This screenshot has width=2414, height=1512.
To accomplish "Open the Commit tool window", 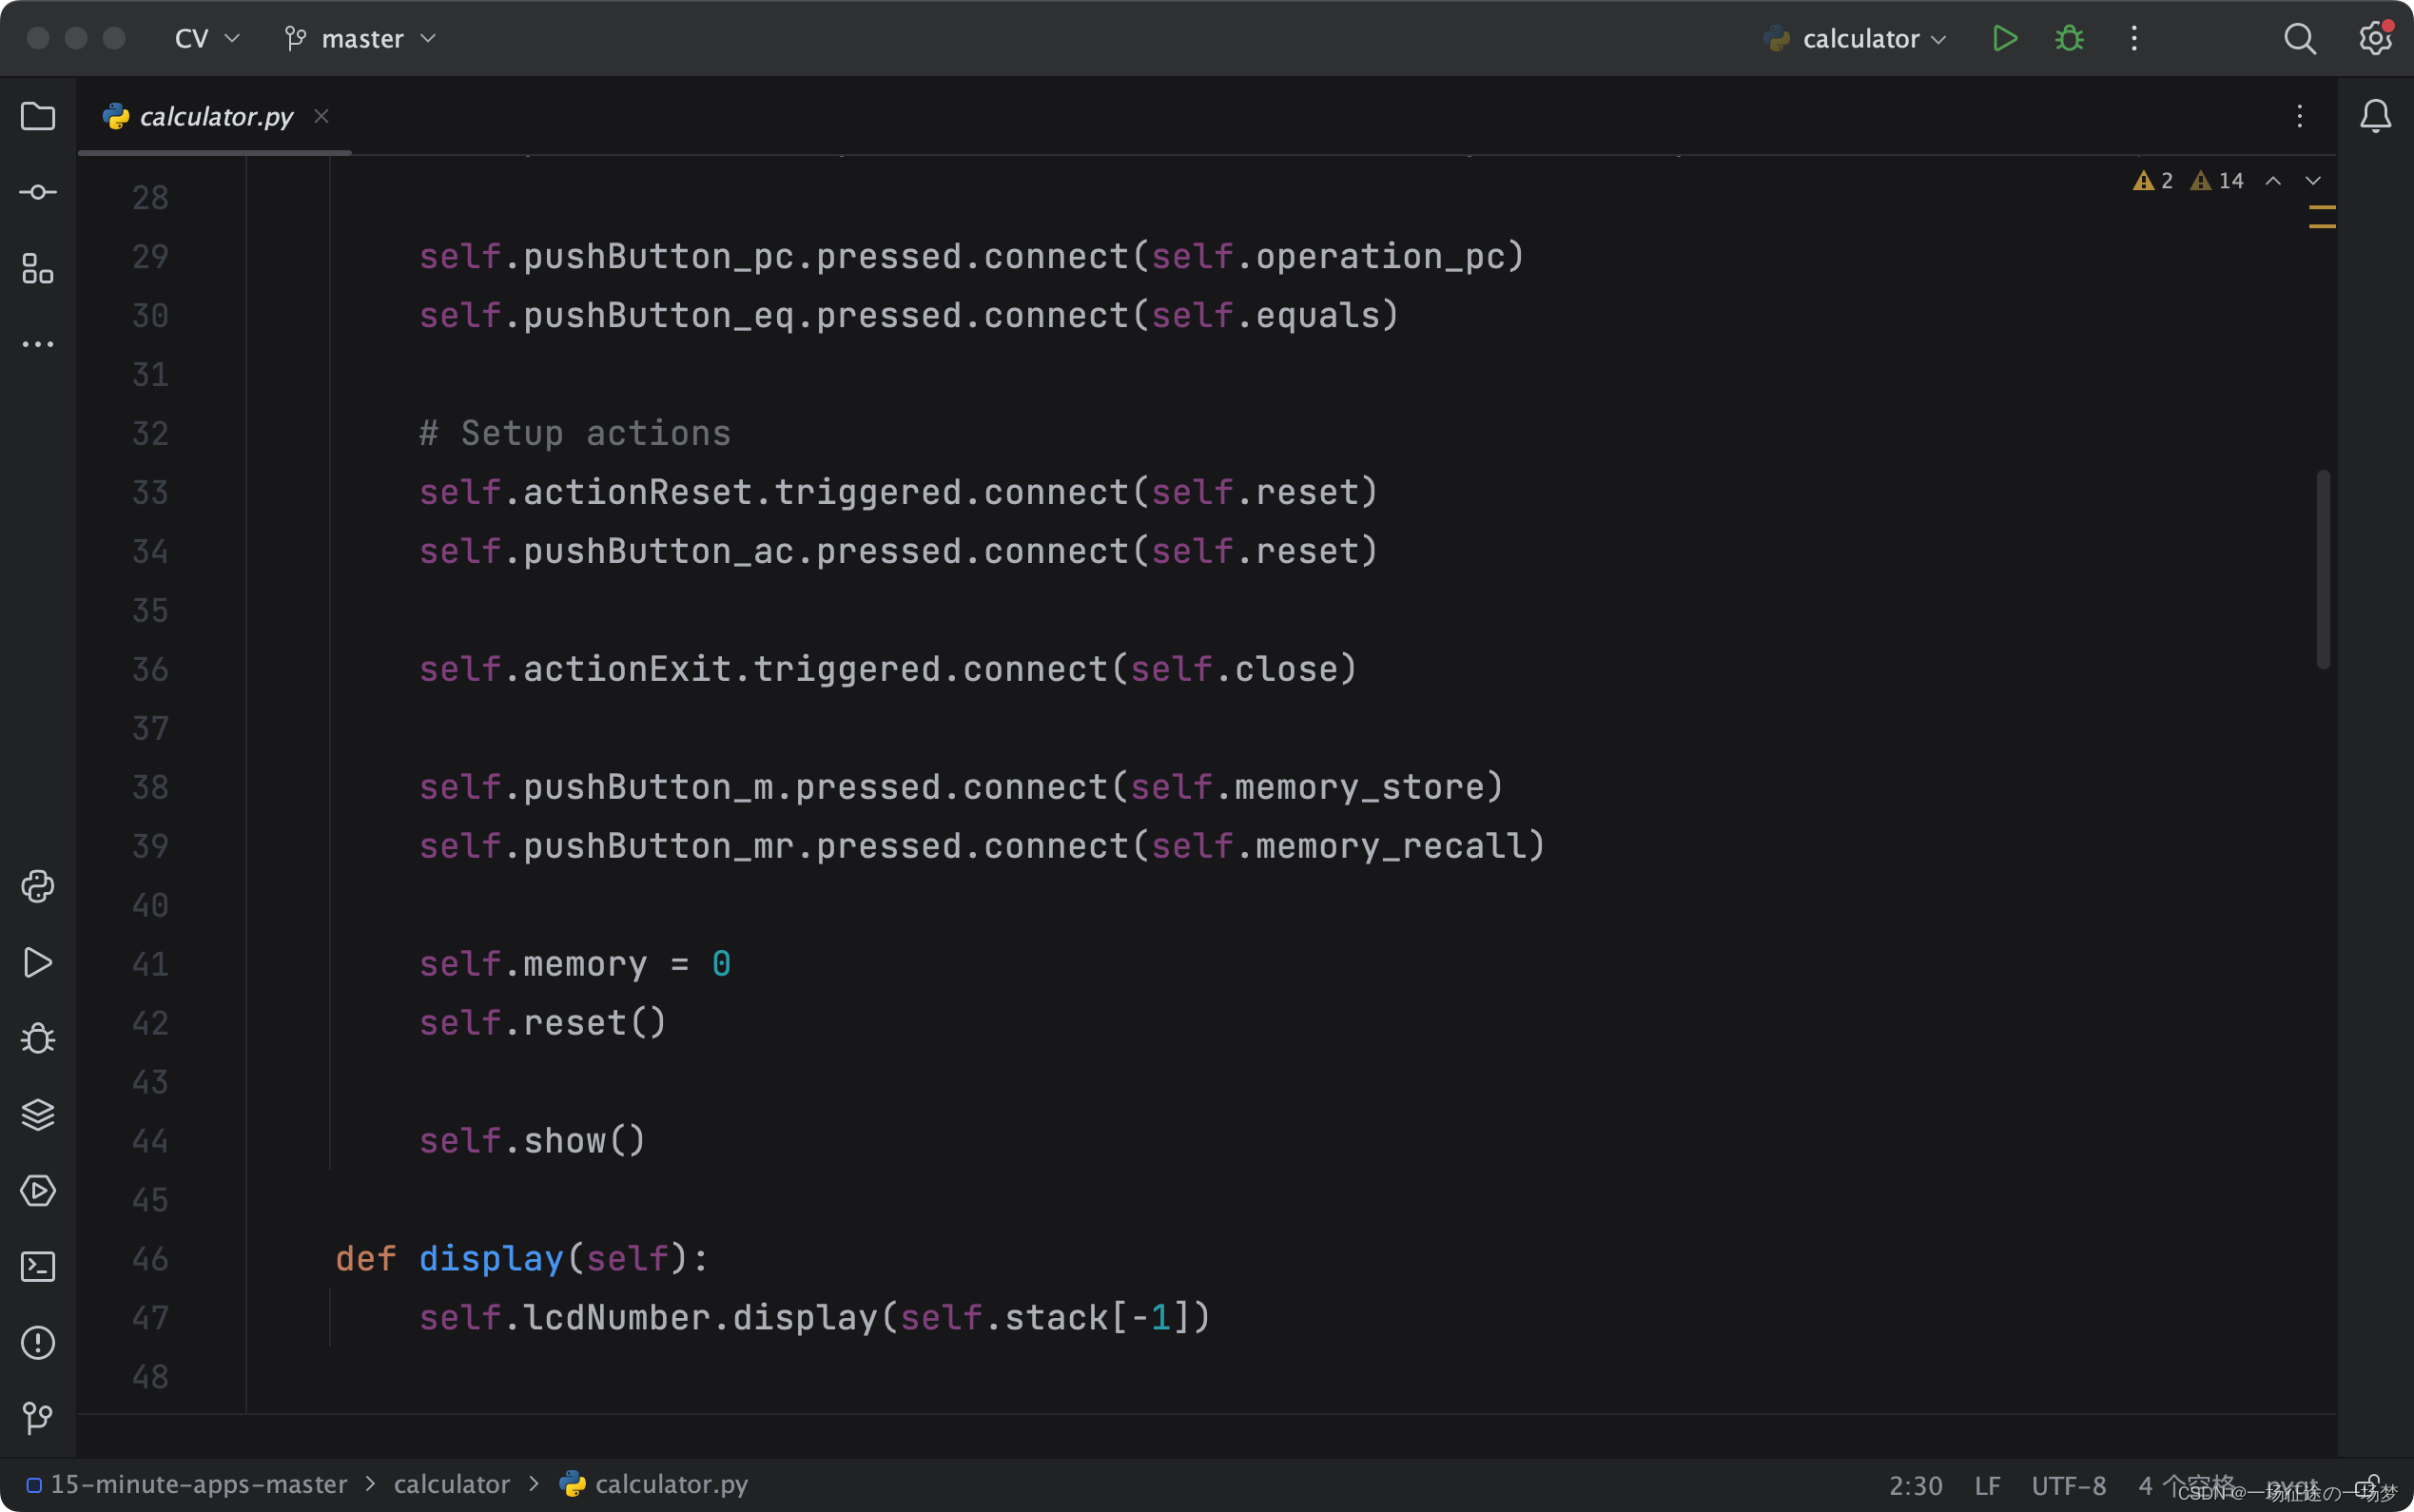I will coord(38,192).
